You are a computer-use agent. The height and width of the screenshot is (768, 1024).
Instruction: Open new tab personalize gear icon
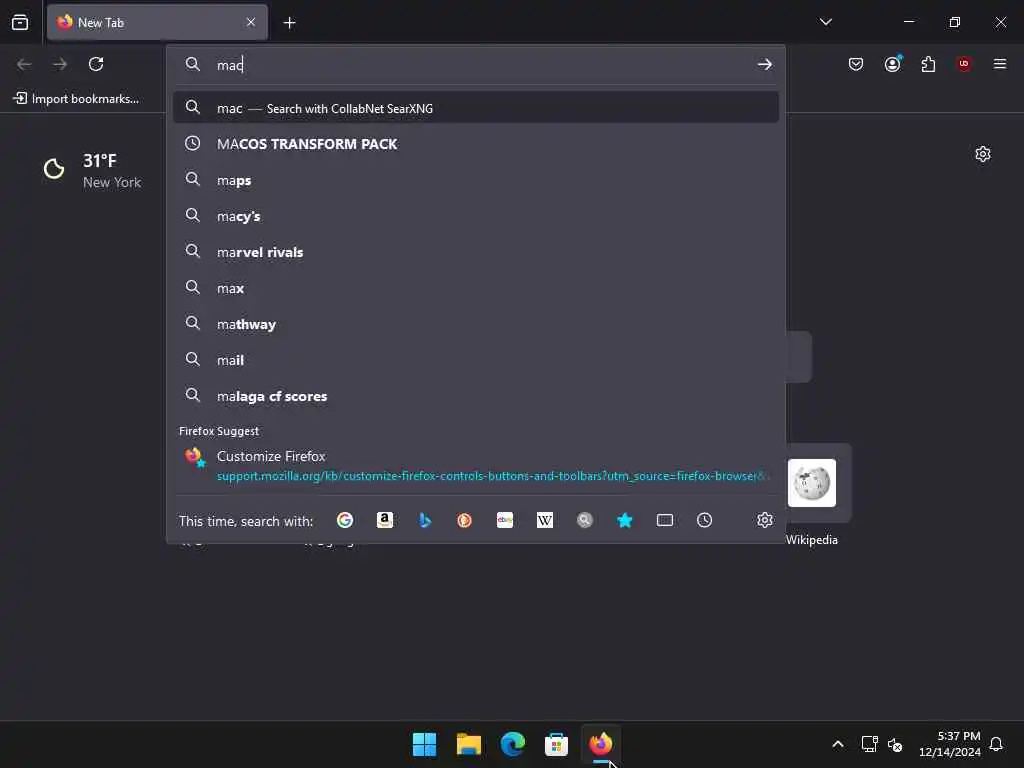point(982,154)
